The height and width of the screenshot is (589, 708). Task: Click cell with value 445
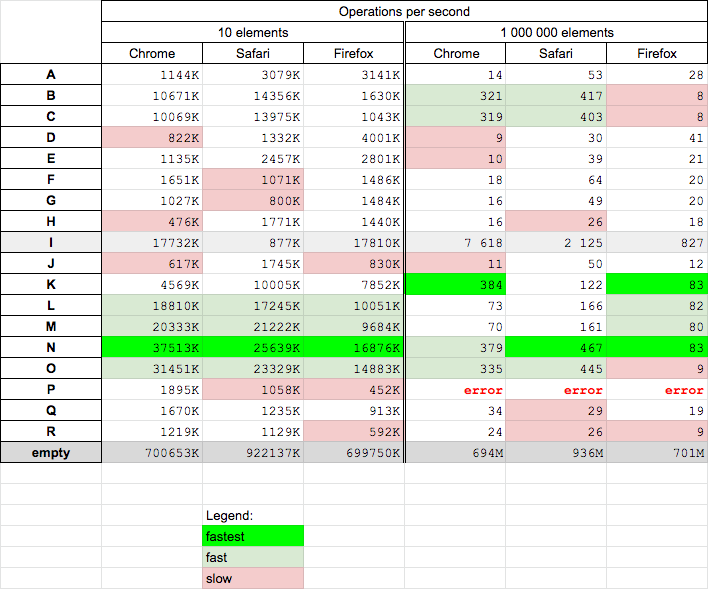pos(556,368)
